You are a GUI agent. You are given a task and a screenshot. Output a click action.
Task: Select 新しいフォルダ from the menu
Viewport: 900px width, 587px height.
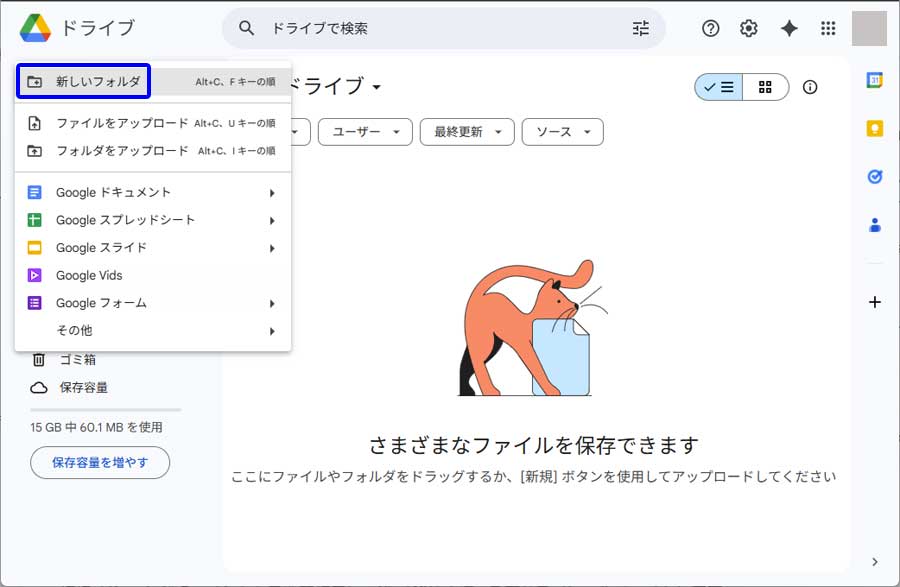(98, 82)
